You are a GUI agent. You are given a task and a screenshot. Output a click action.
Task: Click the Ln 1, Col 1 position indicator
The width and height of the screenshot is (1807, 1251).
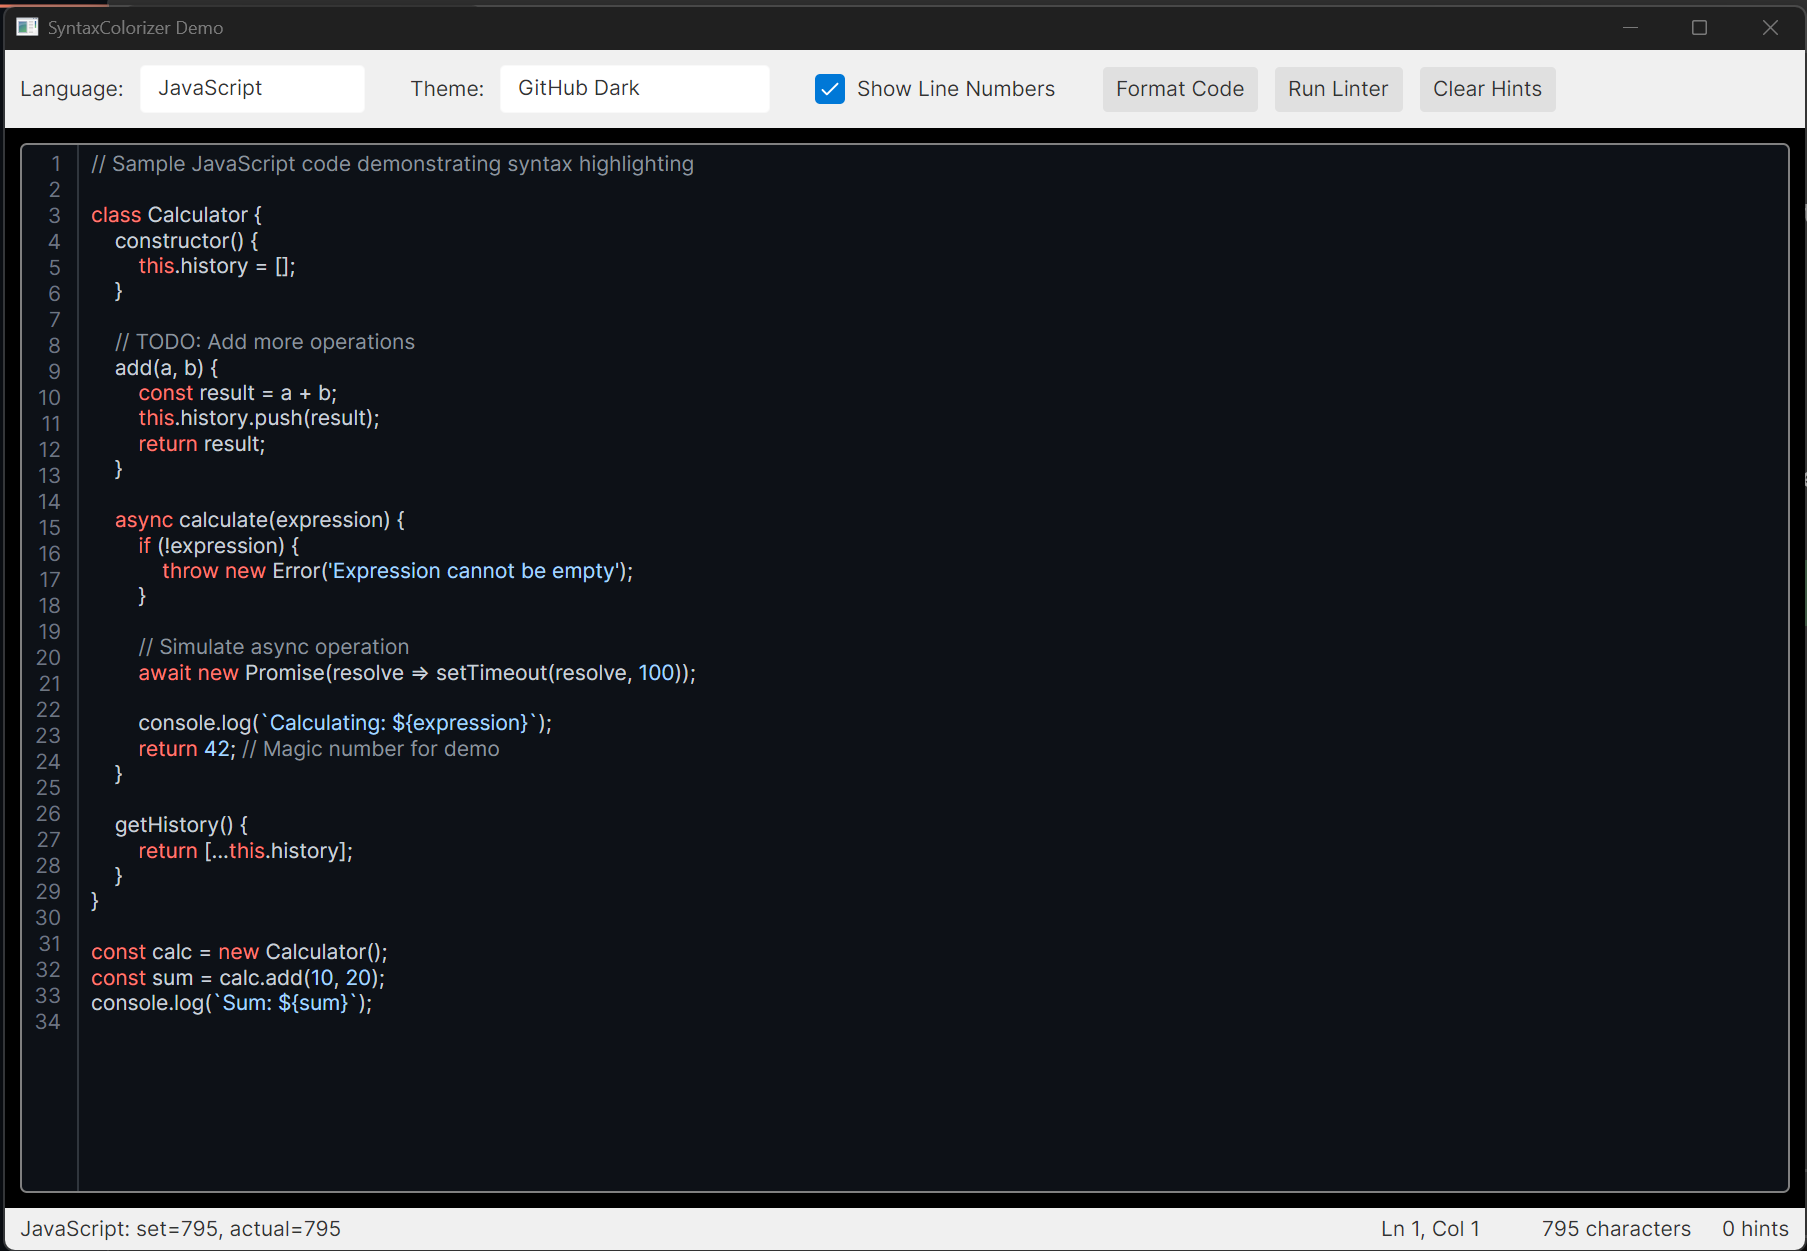tap(1430, 1228)
